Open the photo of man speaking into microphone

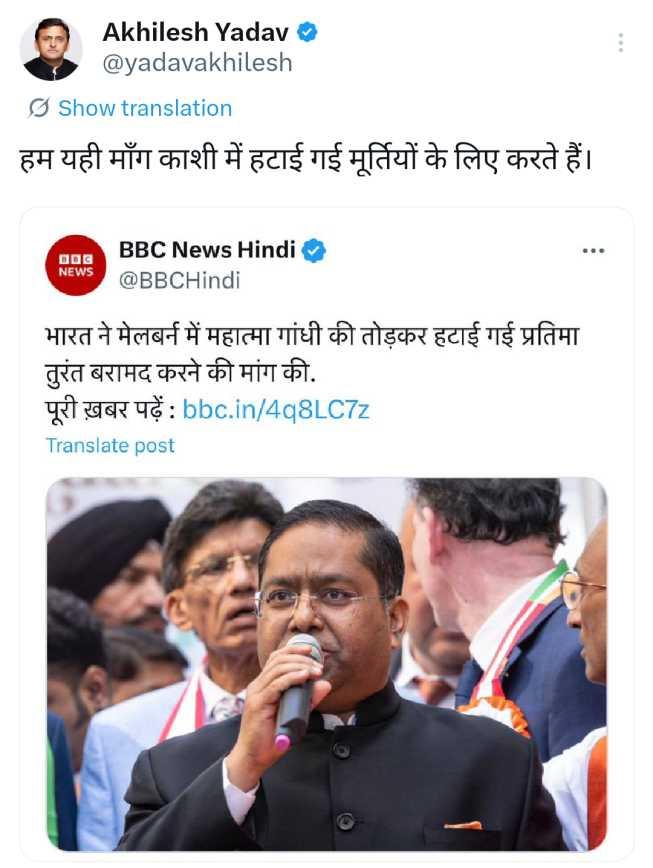click(x=326, y=664)
